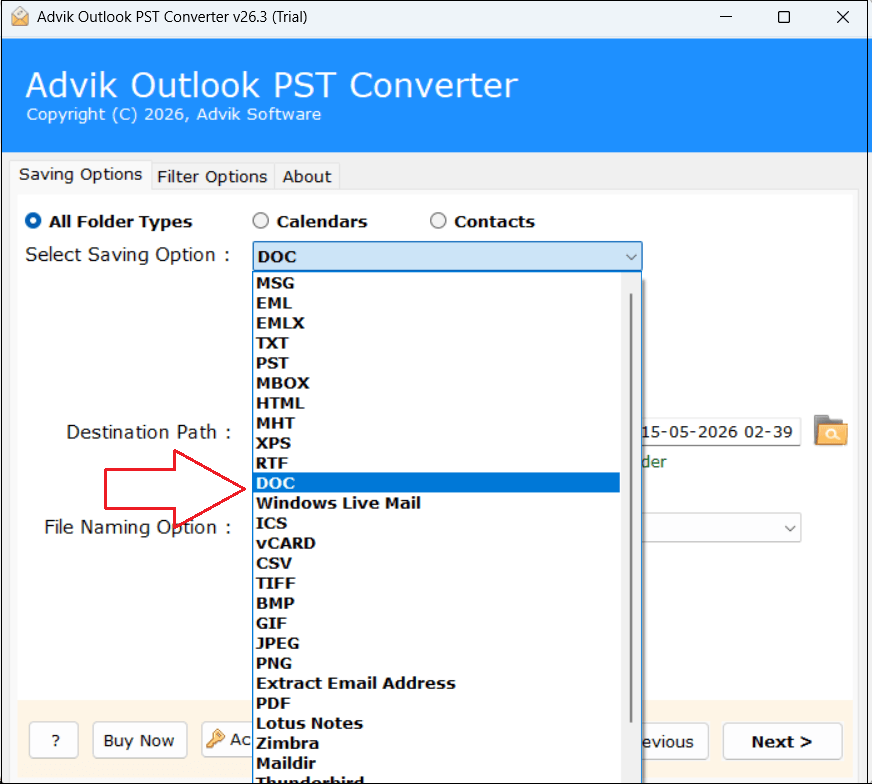
Task: Choose Windows Live Mail option
Action: pyautogui.click(x=437, y=503)
